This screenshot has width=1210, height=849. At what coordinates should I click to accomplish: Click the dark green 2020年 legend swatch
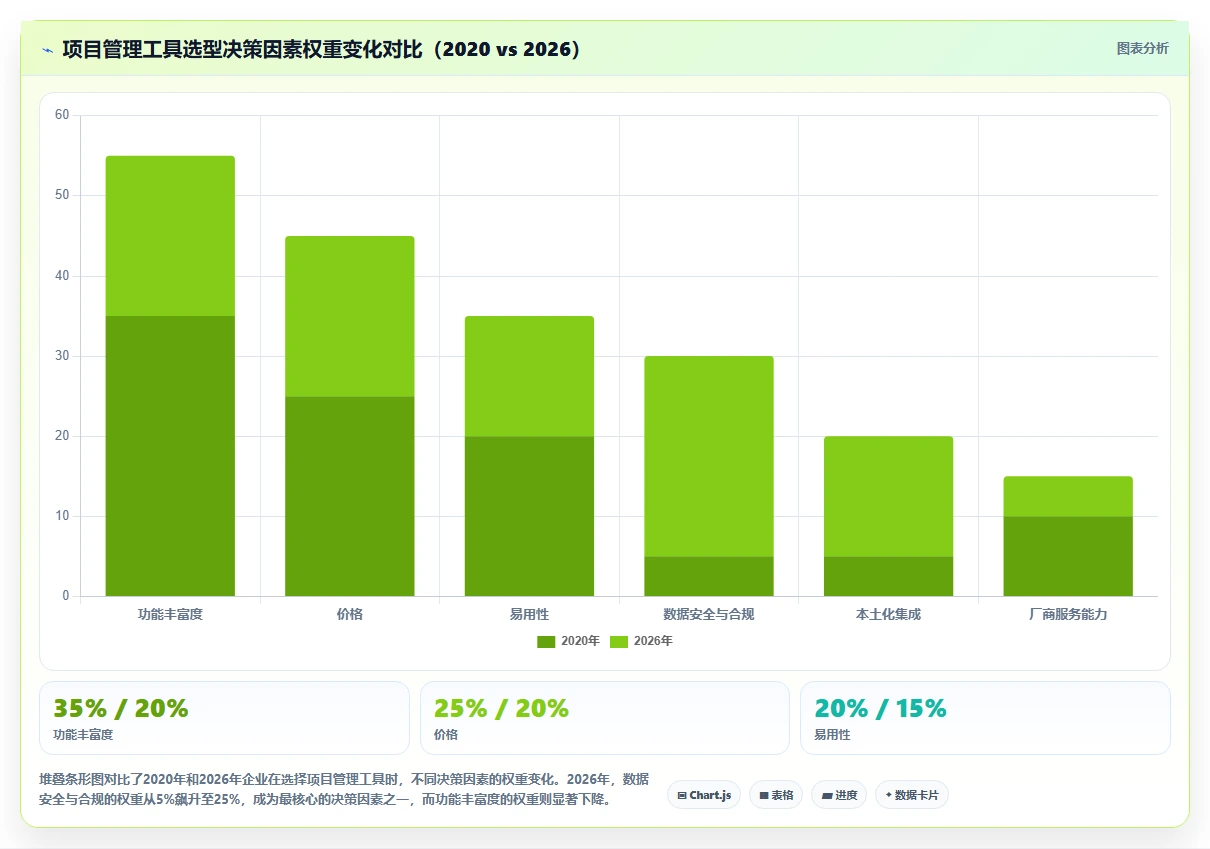tap(546, 641)
